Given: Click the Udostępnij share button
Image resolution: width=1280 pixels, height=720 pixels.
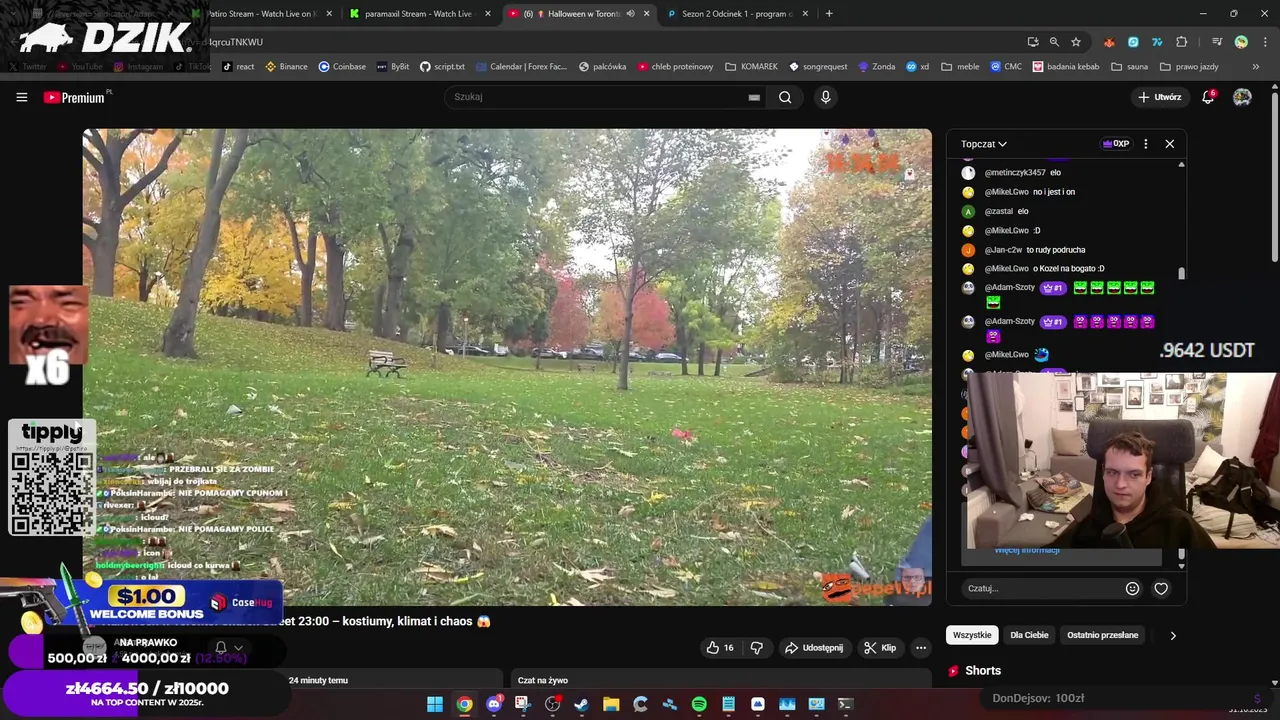Looking at the screenshot, I should (x=814, y=647).
